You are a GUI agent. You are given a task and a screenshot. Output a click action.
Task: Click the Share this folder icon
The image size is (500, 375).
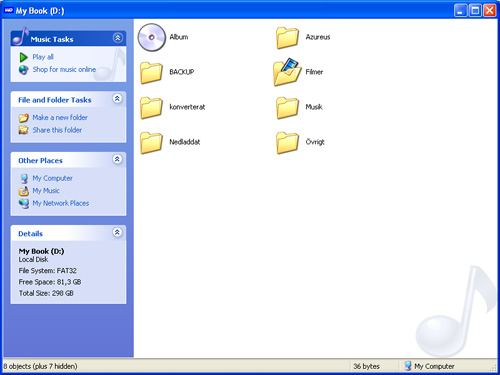[x=23, y=130]
